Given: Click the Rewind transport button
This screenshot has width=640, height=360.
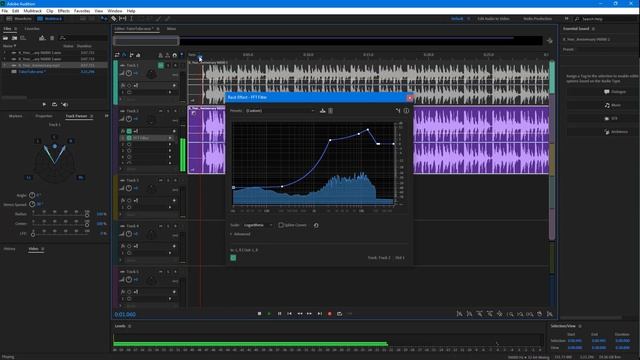Looking at the screenshot, I should point(300,313).
